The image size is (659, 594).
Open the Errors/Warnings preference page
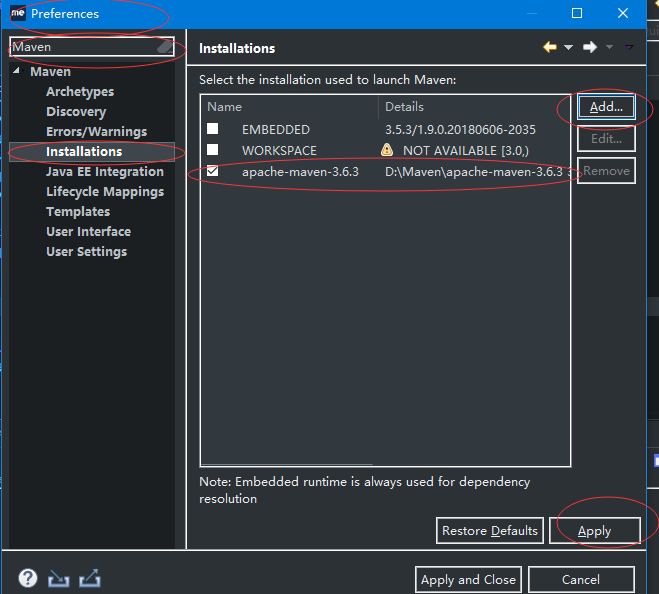pyautogui.click(x=97, y=132)
